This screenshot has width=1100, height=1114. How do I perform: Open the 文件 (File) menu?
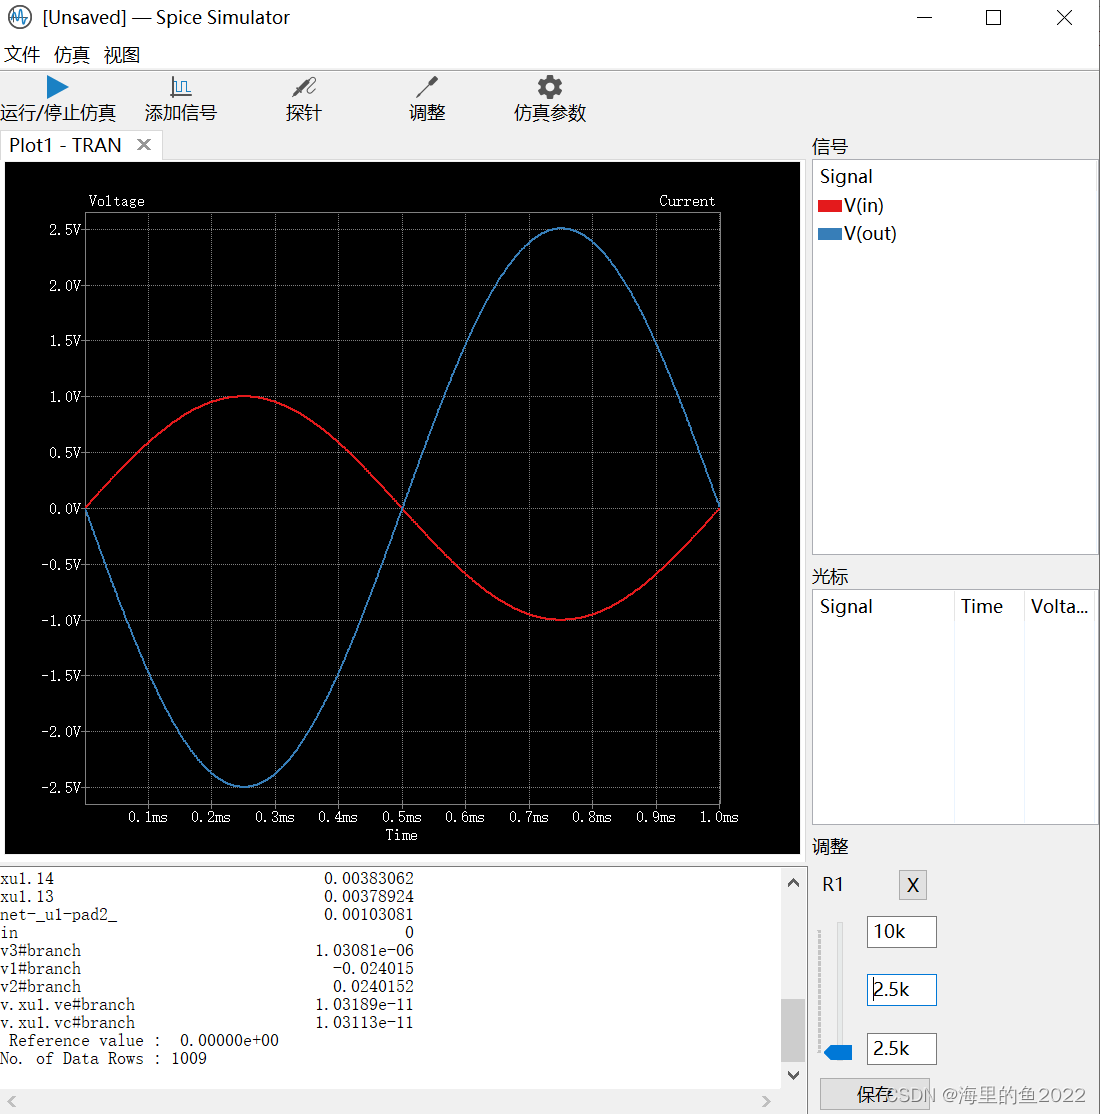(x=22, y=55)
